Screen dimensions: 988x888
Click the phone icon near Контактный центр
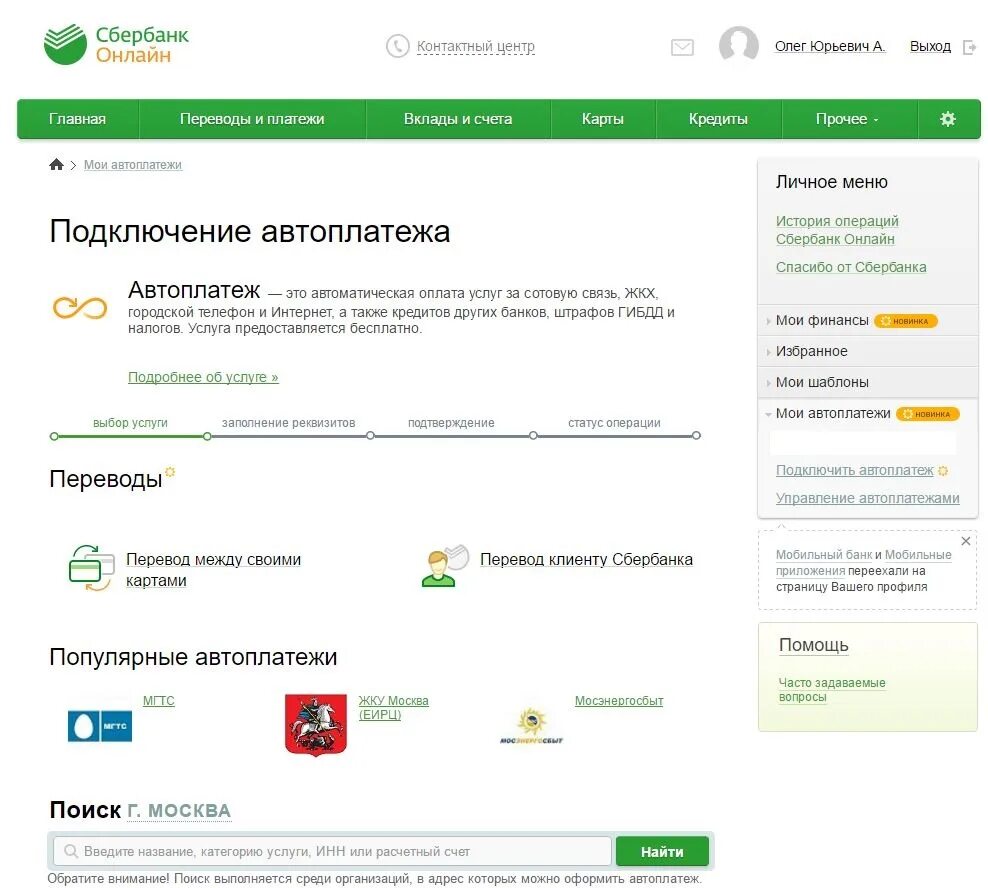click(398, 46)
